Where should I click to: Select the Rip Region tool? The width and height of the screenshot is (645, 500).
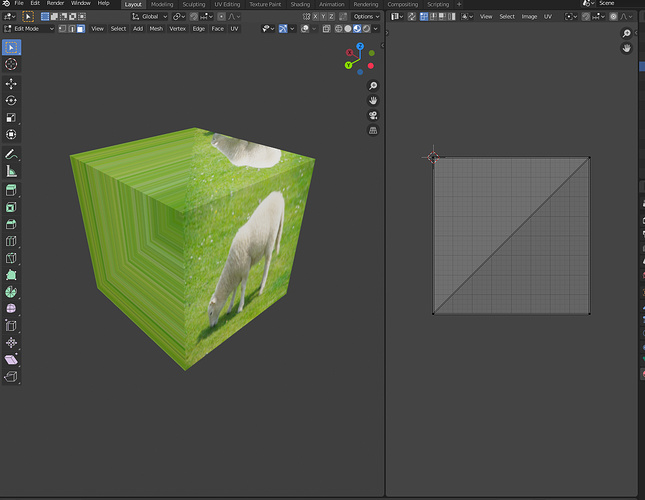tap(11, 377)
